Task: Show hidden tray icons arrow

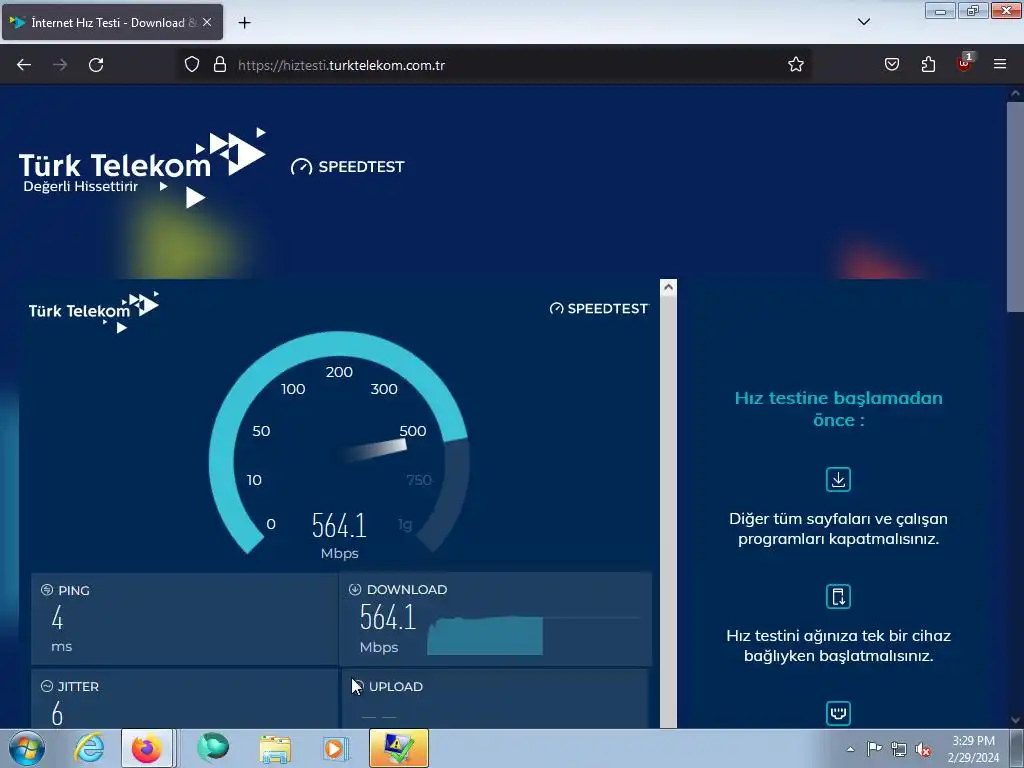Action: point(850,749)
